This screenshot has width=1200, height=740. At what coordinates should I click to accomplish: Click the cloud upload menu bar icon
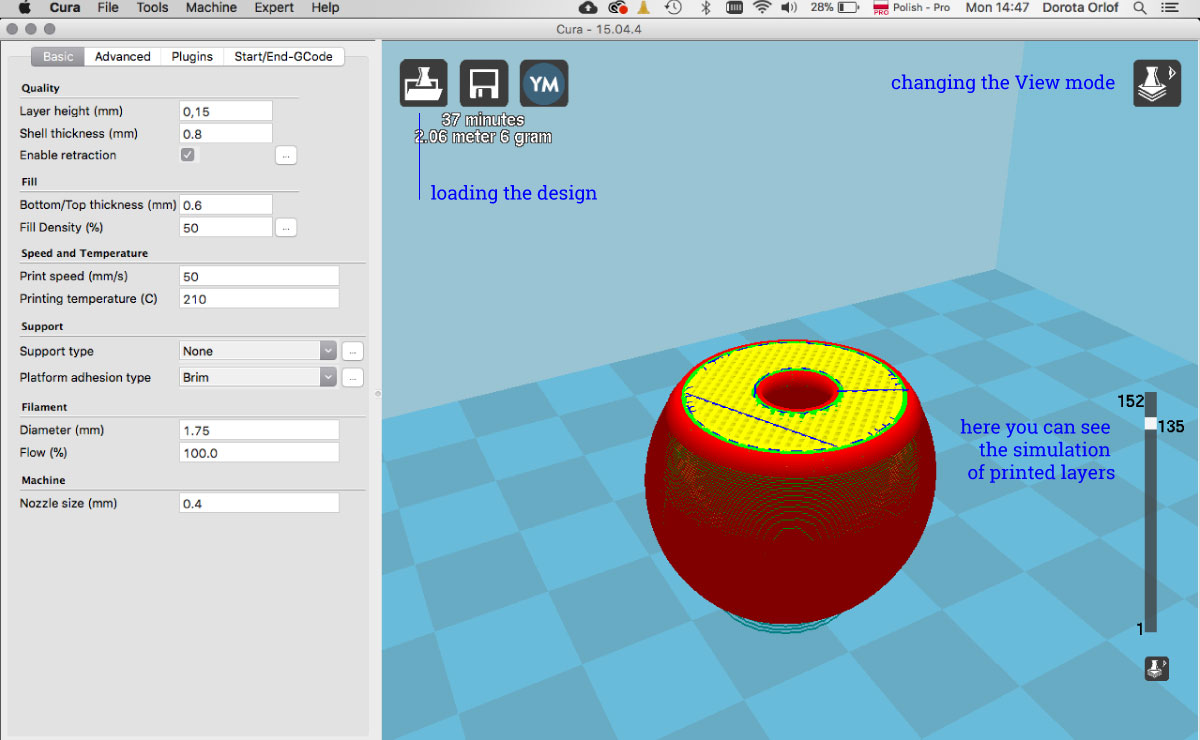588,8
